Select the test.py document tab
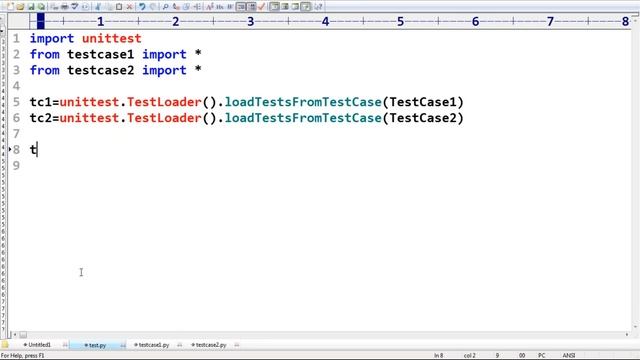Screen dimensions: 640x360 [x=97, y=345]
